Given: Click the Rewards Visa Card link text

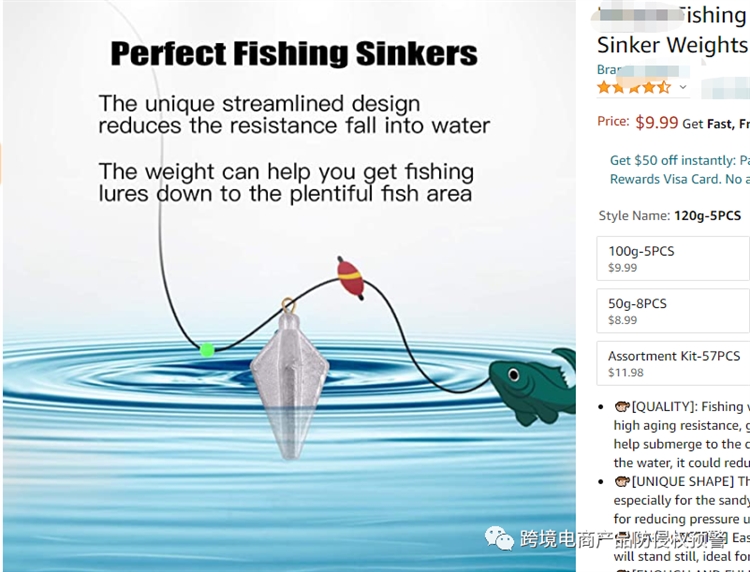Looking at the screenshot, I should point(665,179).
